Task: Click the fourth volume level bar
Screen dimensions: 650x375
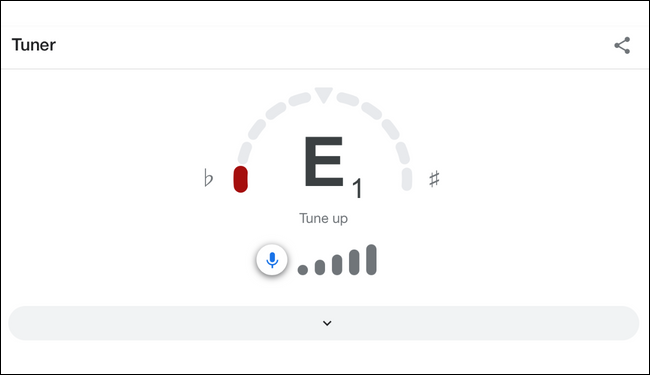Action: [x=354, y=262]
